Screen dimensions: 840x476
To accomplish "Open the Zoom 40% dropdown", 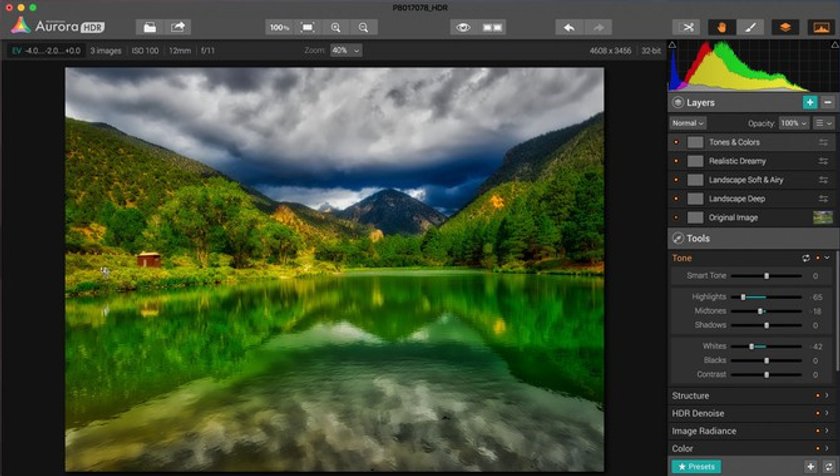I will pyautogui.click(x=346, y=50).
